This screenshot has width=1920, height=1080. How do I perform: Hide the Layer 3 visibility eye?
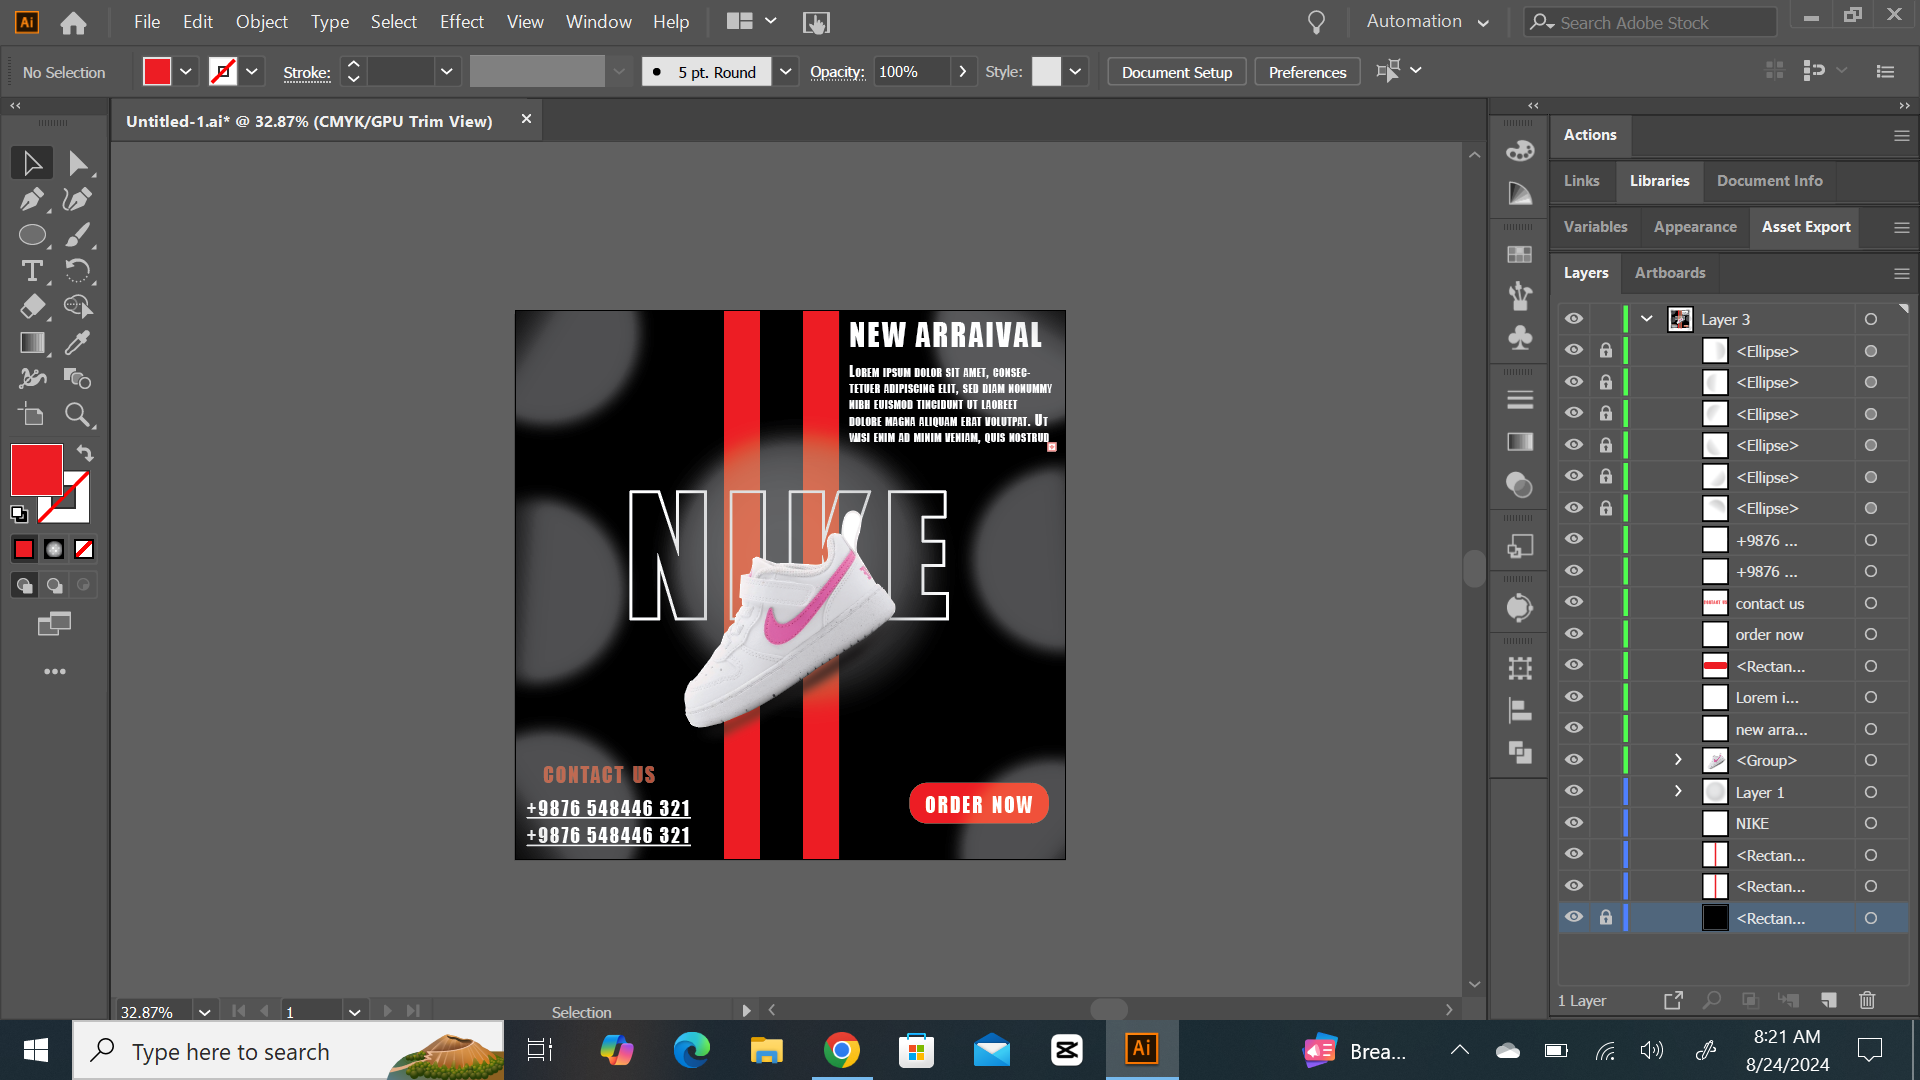(x=1574, y=319)
